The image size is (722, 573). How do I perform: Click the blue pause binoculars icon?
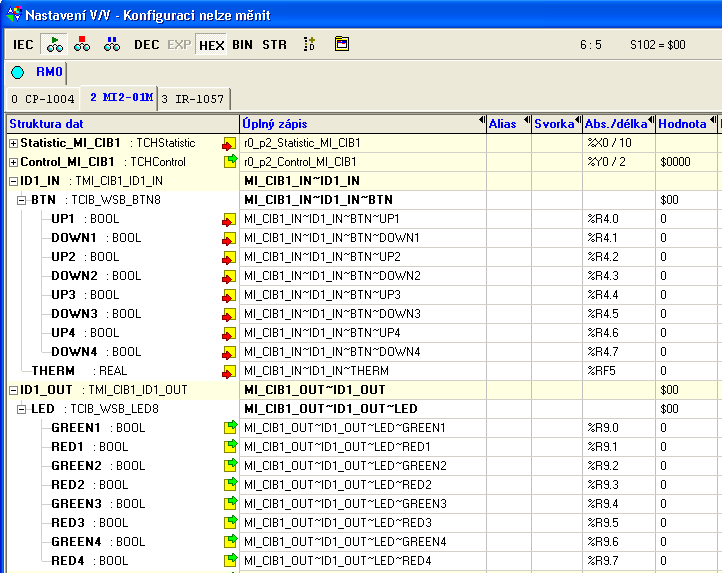coord(111,44)
